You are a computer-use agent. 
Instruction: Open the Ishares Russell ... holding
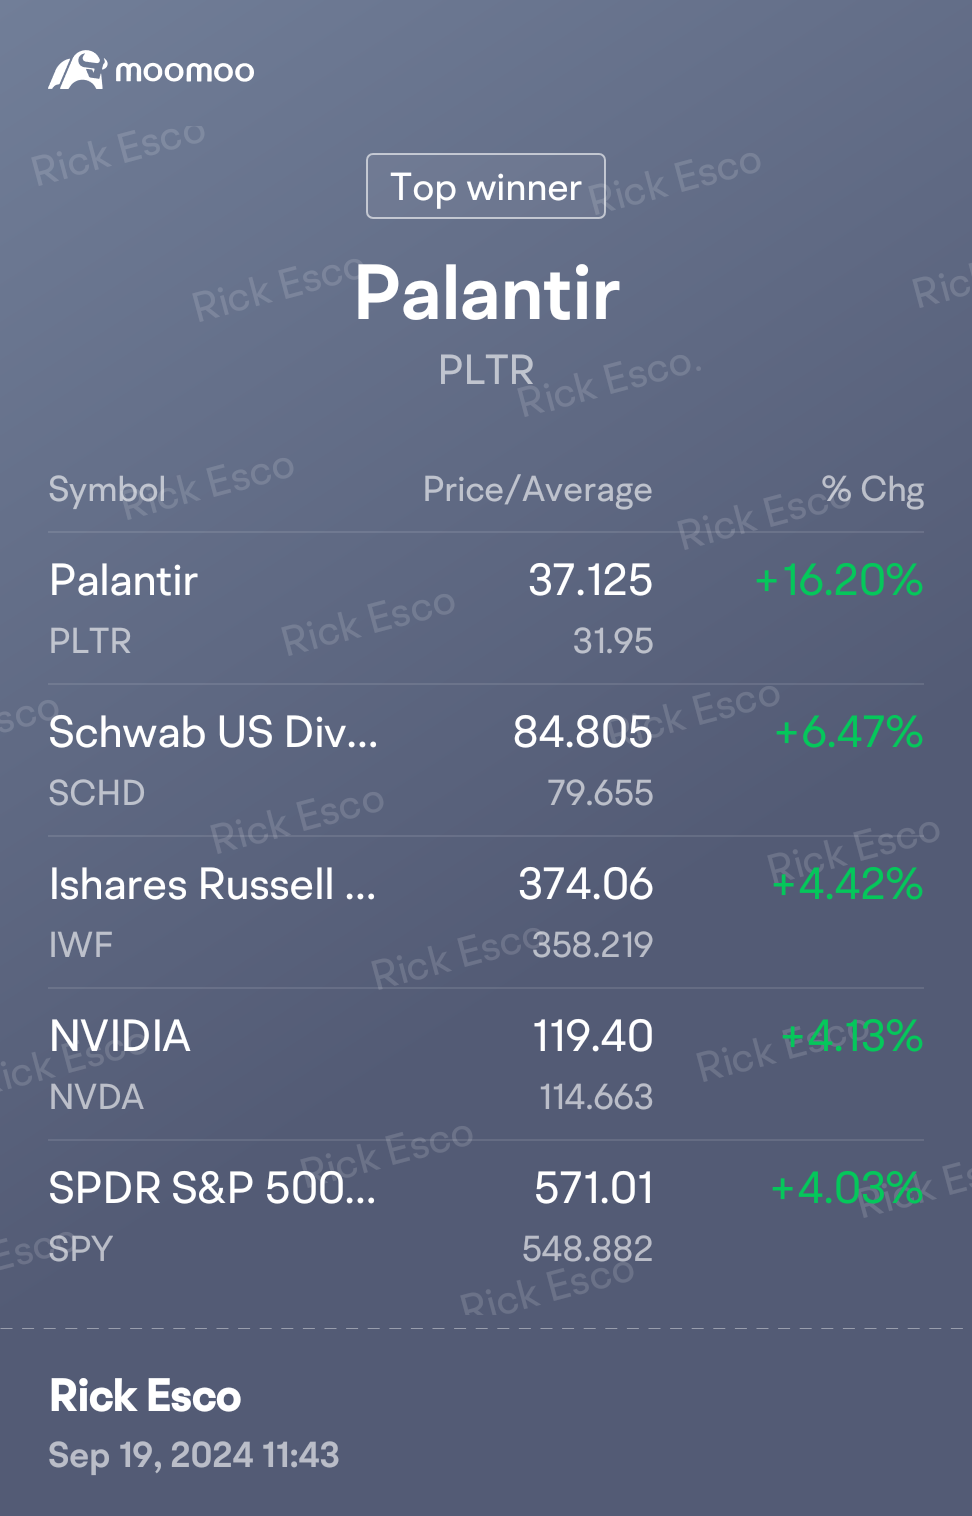(212, 885)
